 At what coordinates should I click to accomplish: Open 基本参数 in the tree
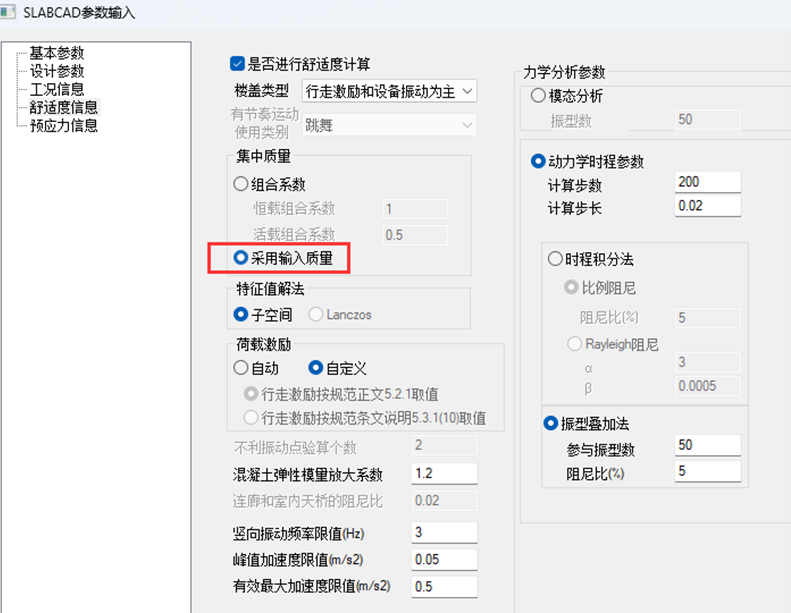(56, 53)
